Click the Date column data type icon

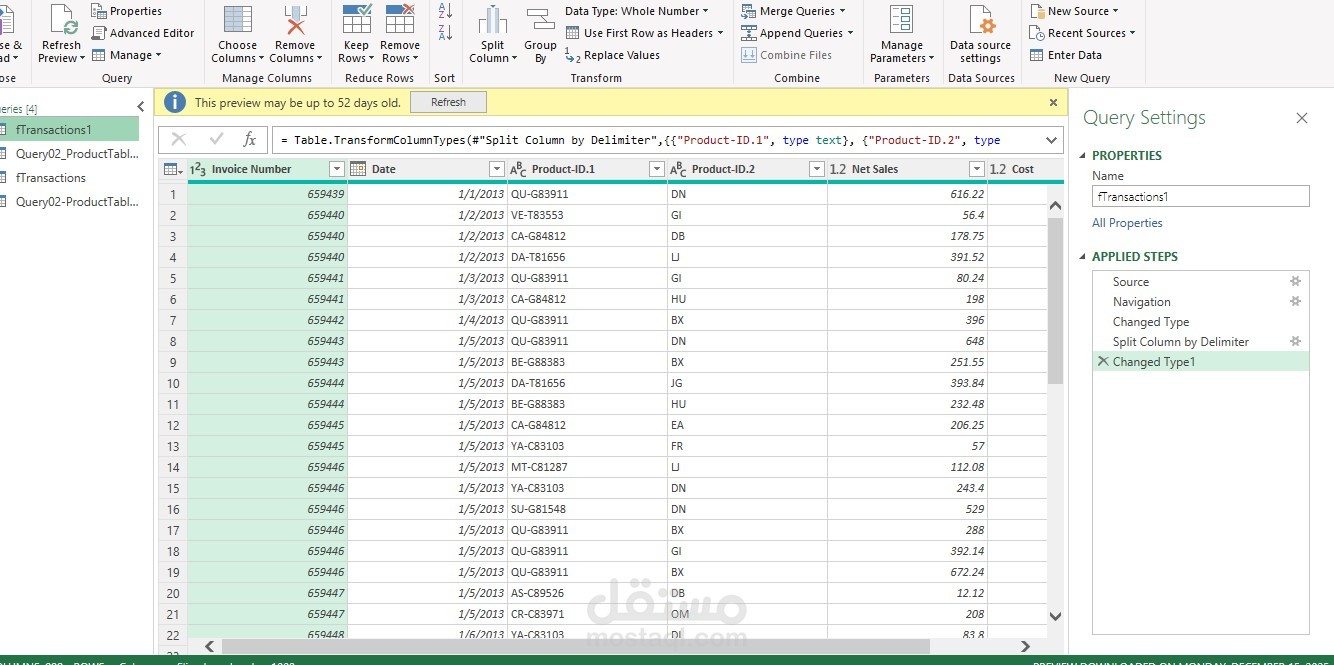358,169
